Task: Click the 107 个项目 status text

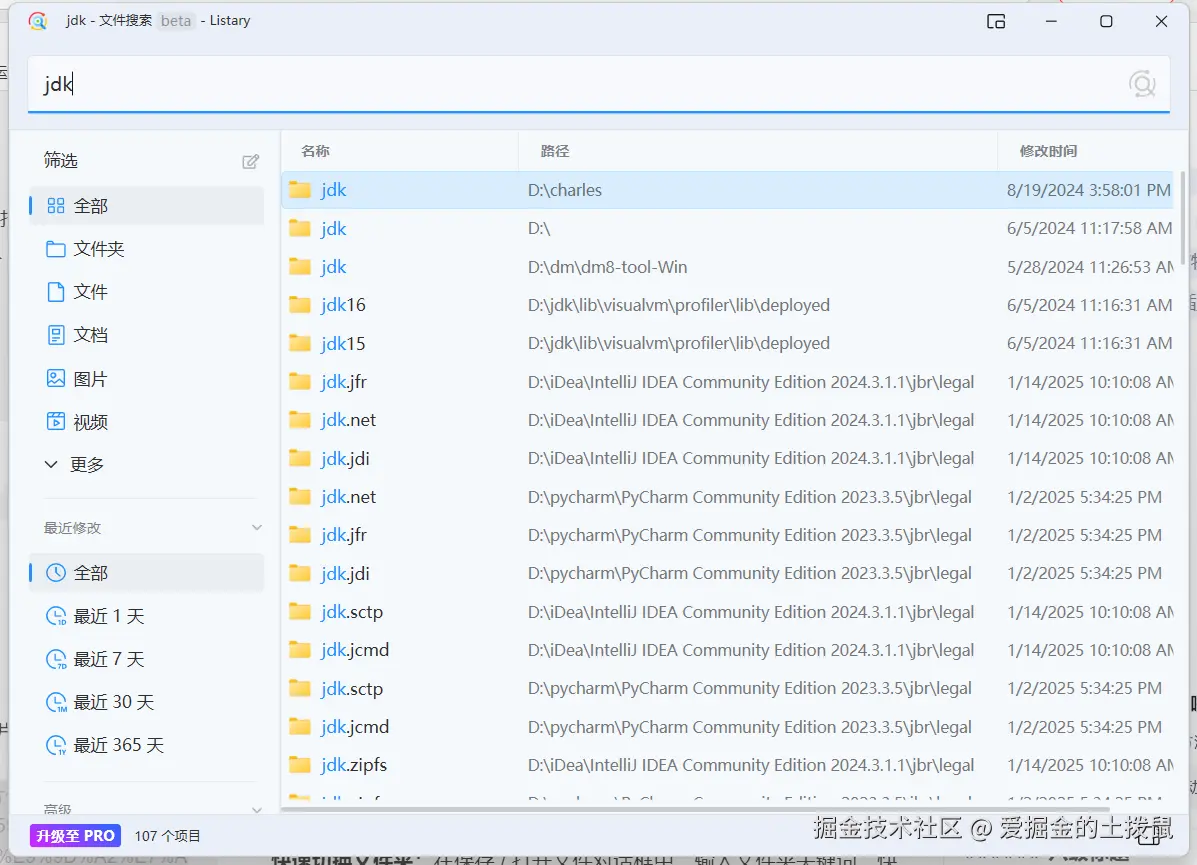Action: [x=167, y=836]
